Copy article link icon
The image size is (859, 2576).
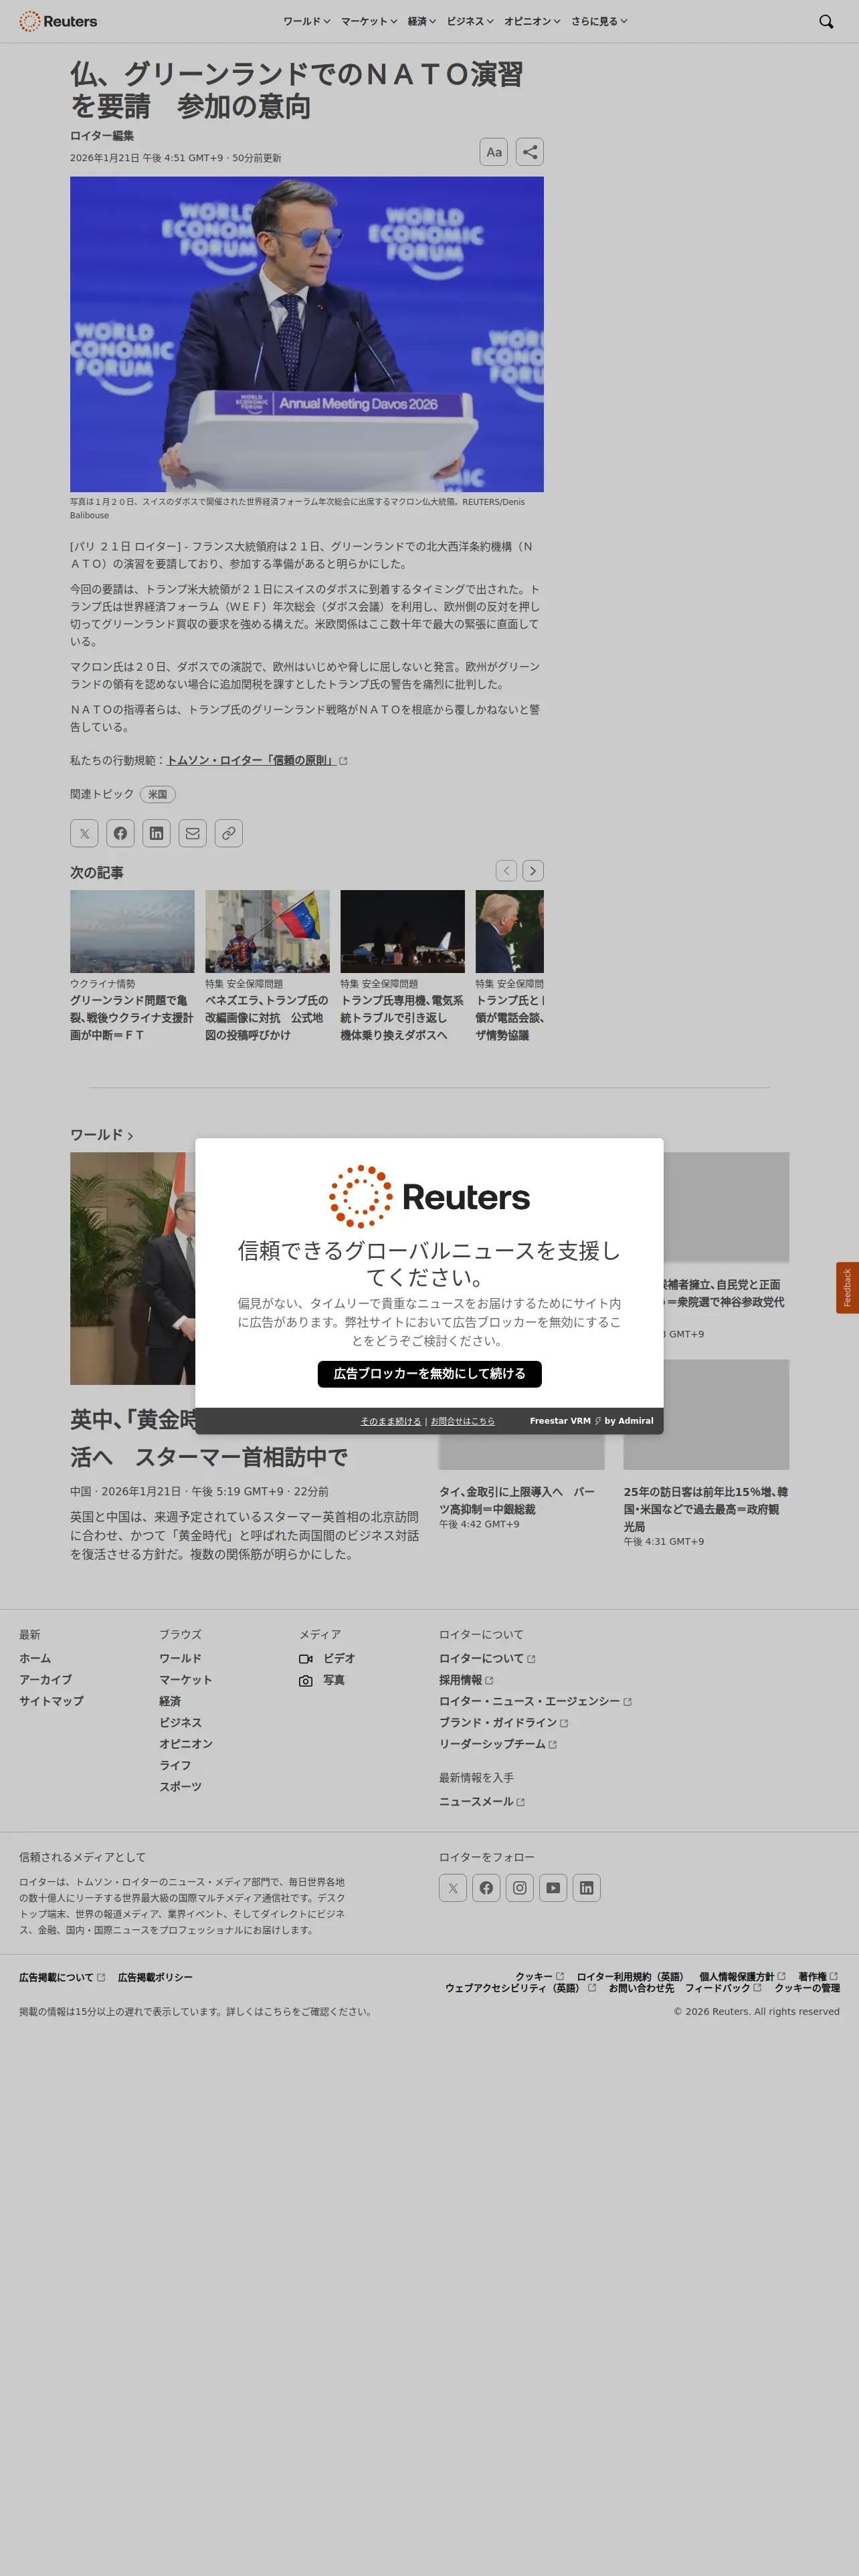coord(229,833)
